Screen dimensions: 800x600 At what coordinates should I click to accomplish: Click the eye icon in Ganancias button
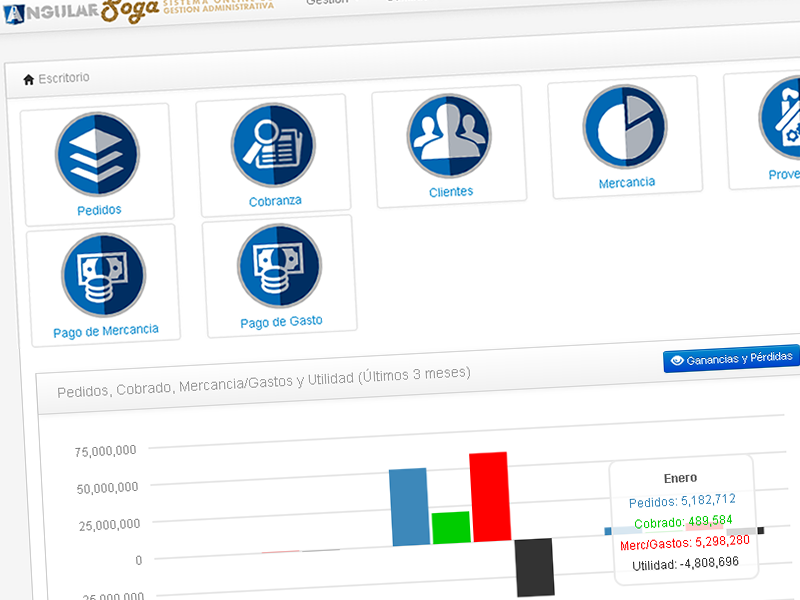tap(676, 360)
